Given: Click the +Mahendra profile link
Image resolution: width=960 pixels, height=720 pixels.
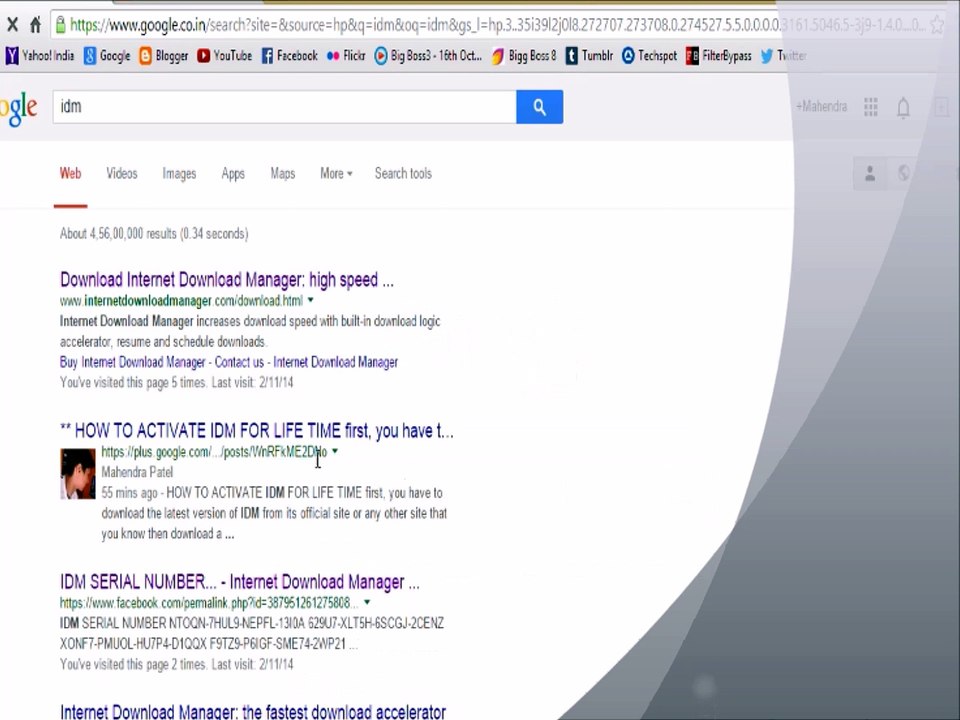Looking at the screenshot, I should click(x=822, y=107).
